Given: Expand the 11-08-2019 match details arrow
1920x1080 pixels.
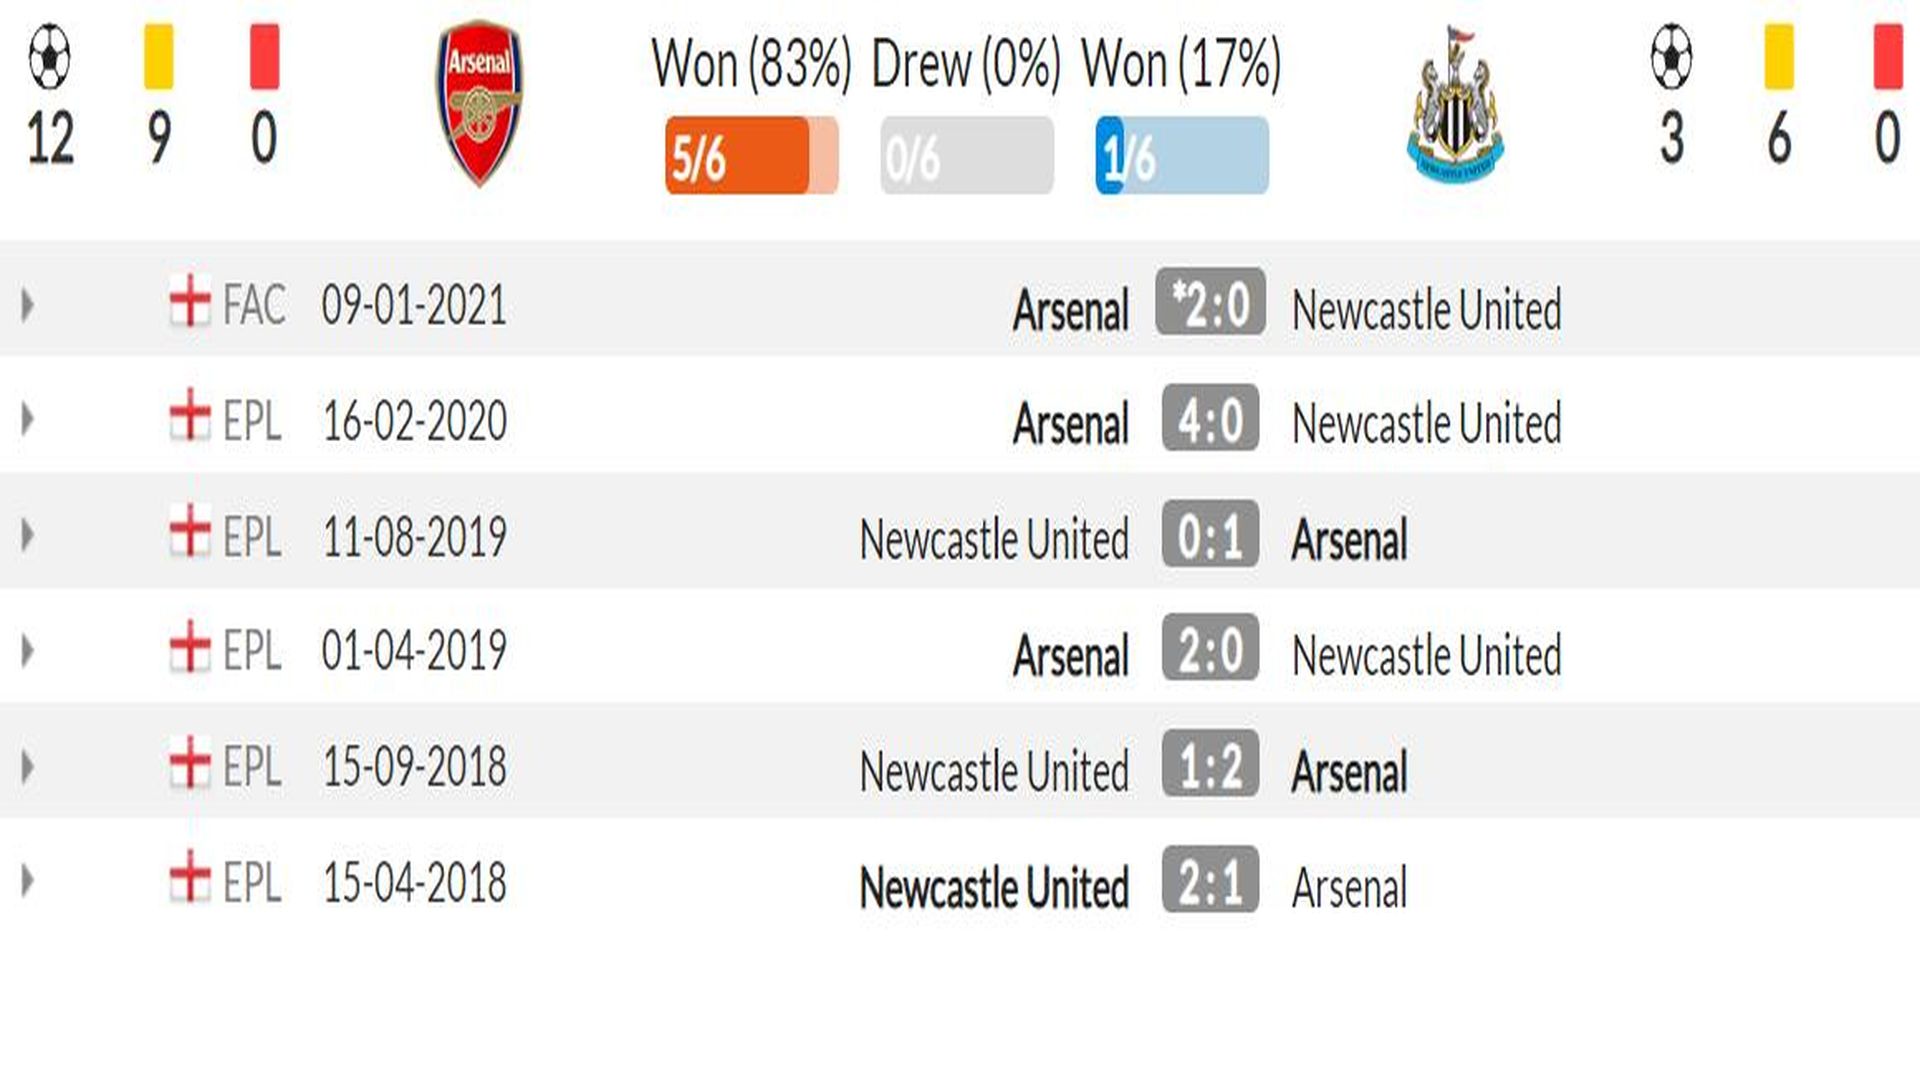Looking at the screenshot, I should tap(28, 535).
